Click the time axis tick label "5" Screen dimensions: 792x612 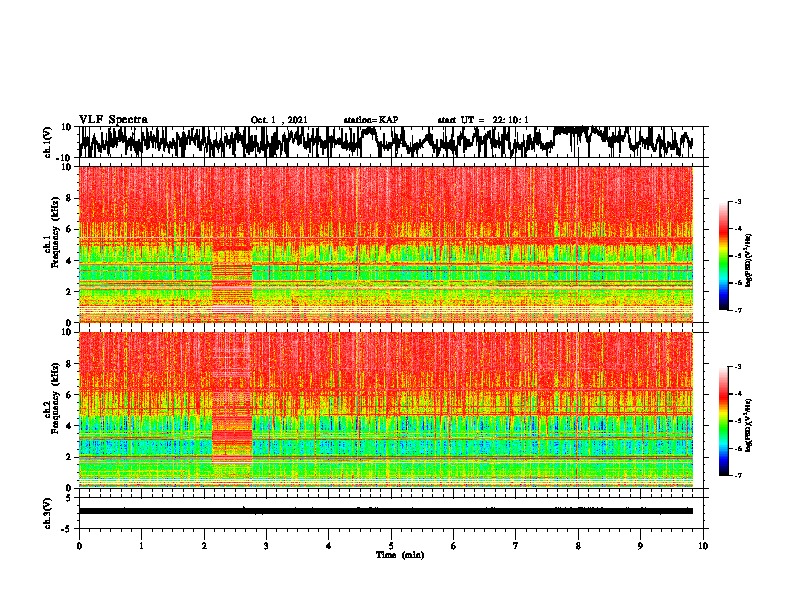coord(391,546)
